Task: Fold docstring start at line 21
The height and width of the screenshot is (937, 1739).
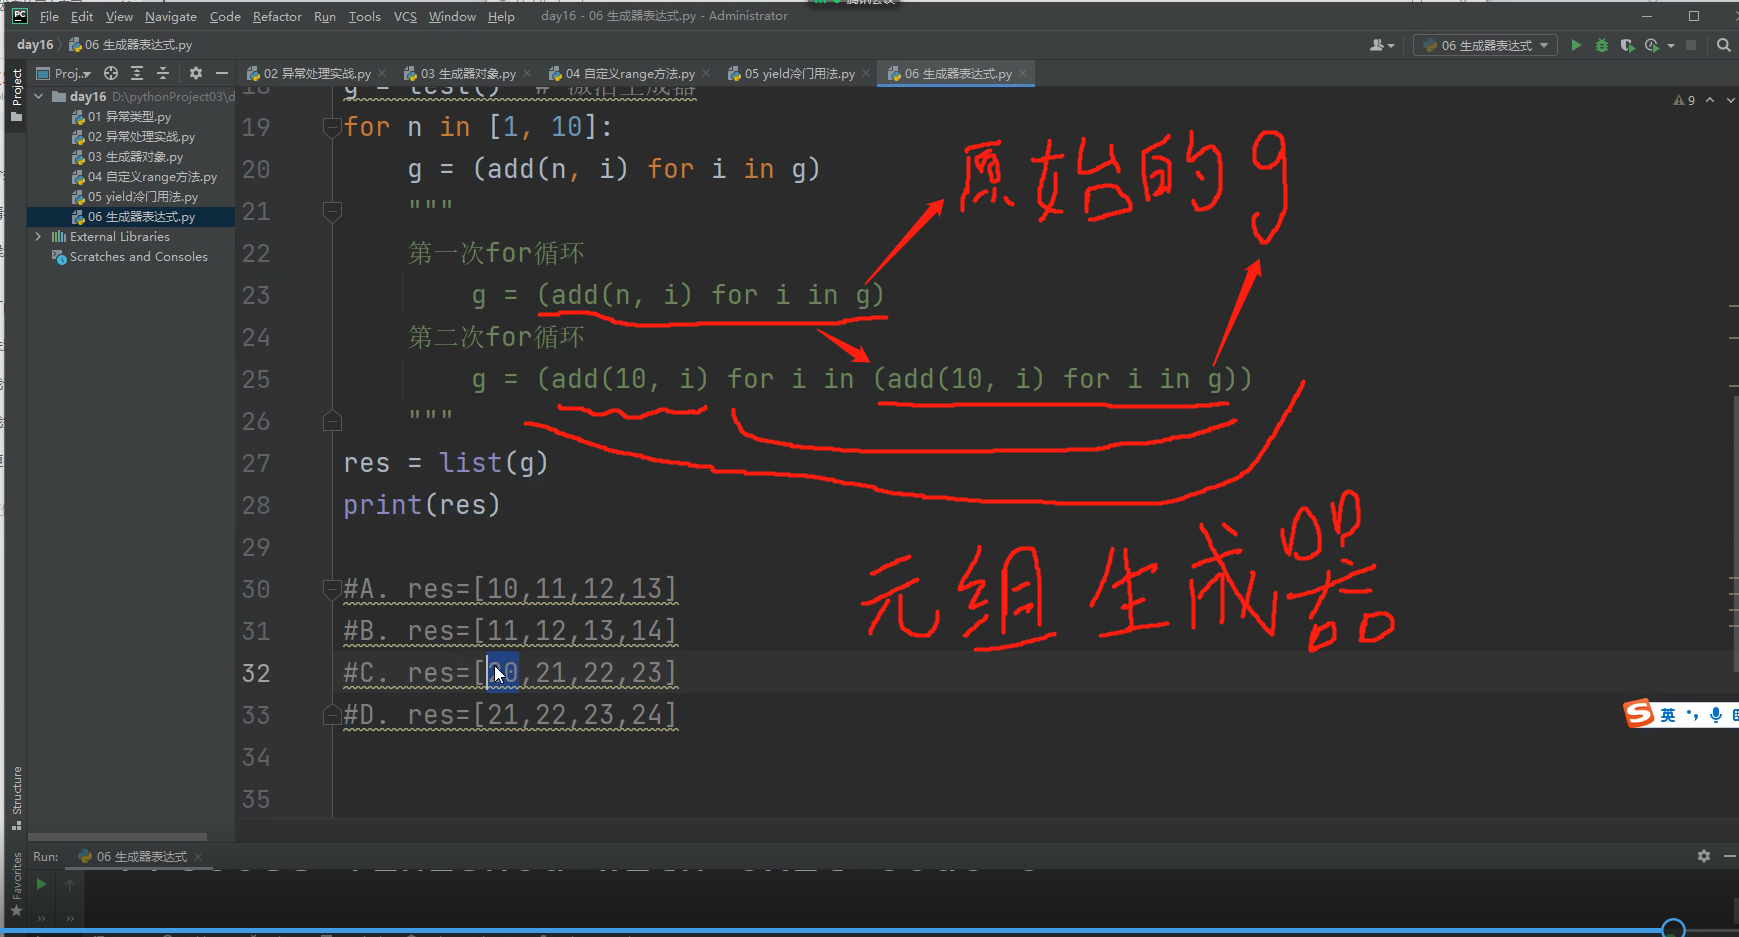Action: [332, 211]
